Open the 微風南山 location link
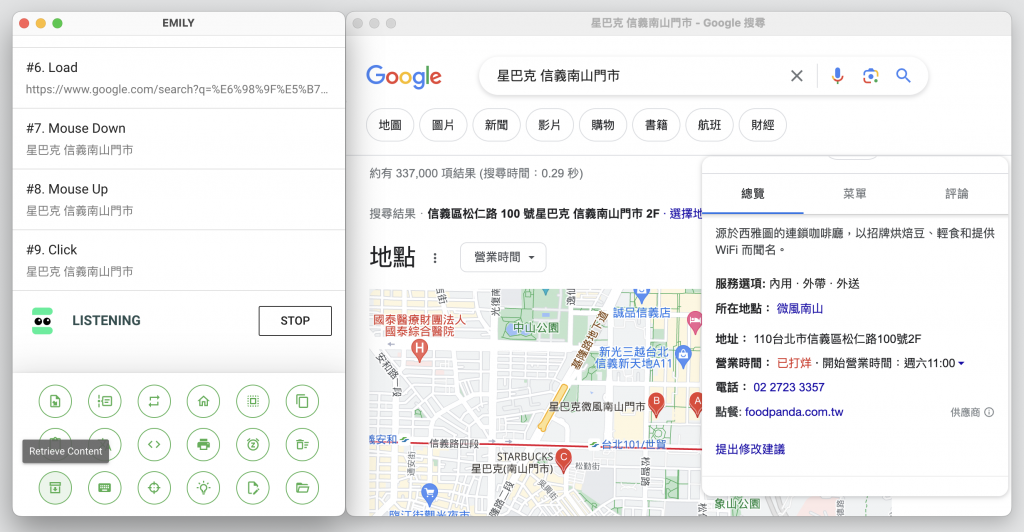Viewport: 1024px width, 532px height. (799, 309)
